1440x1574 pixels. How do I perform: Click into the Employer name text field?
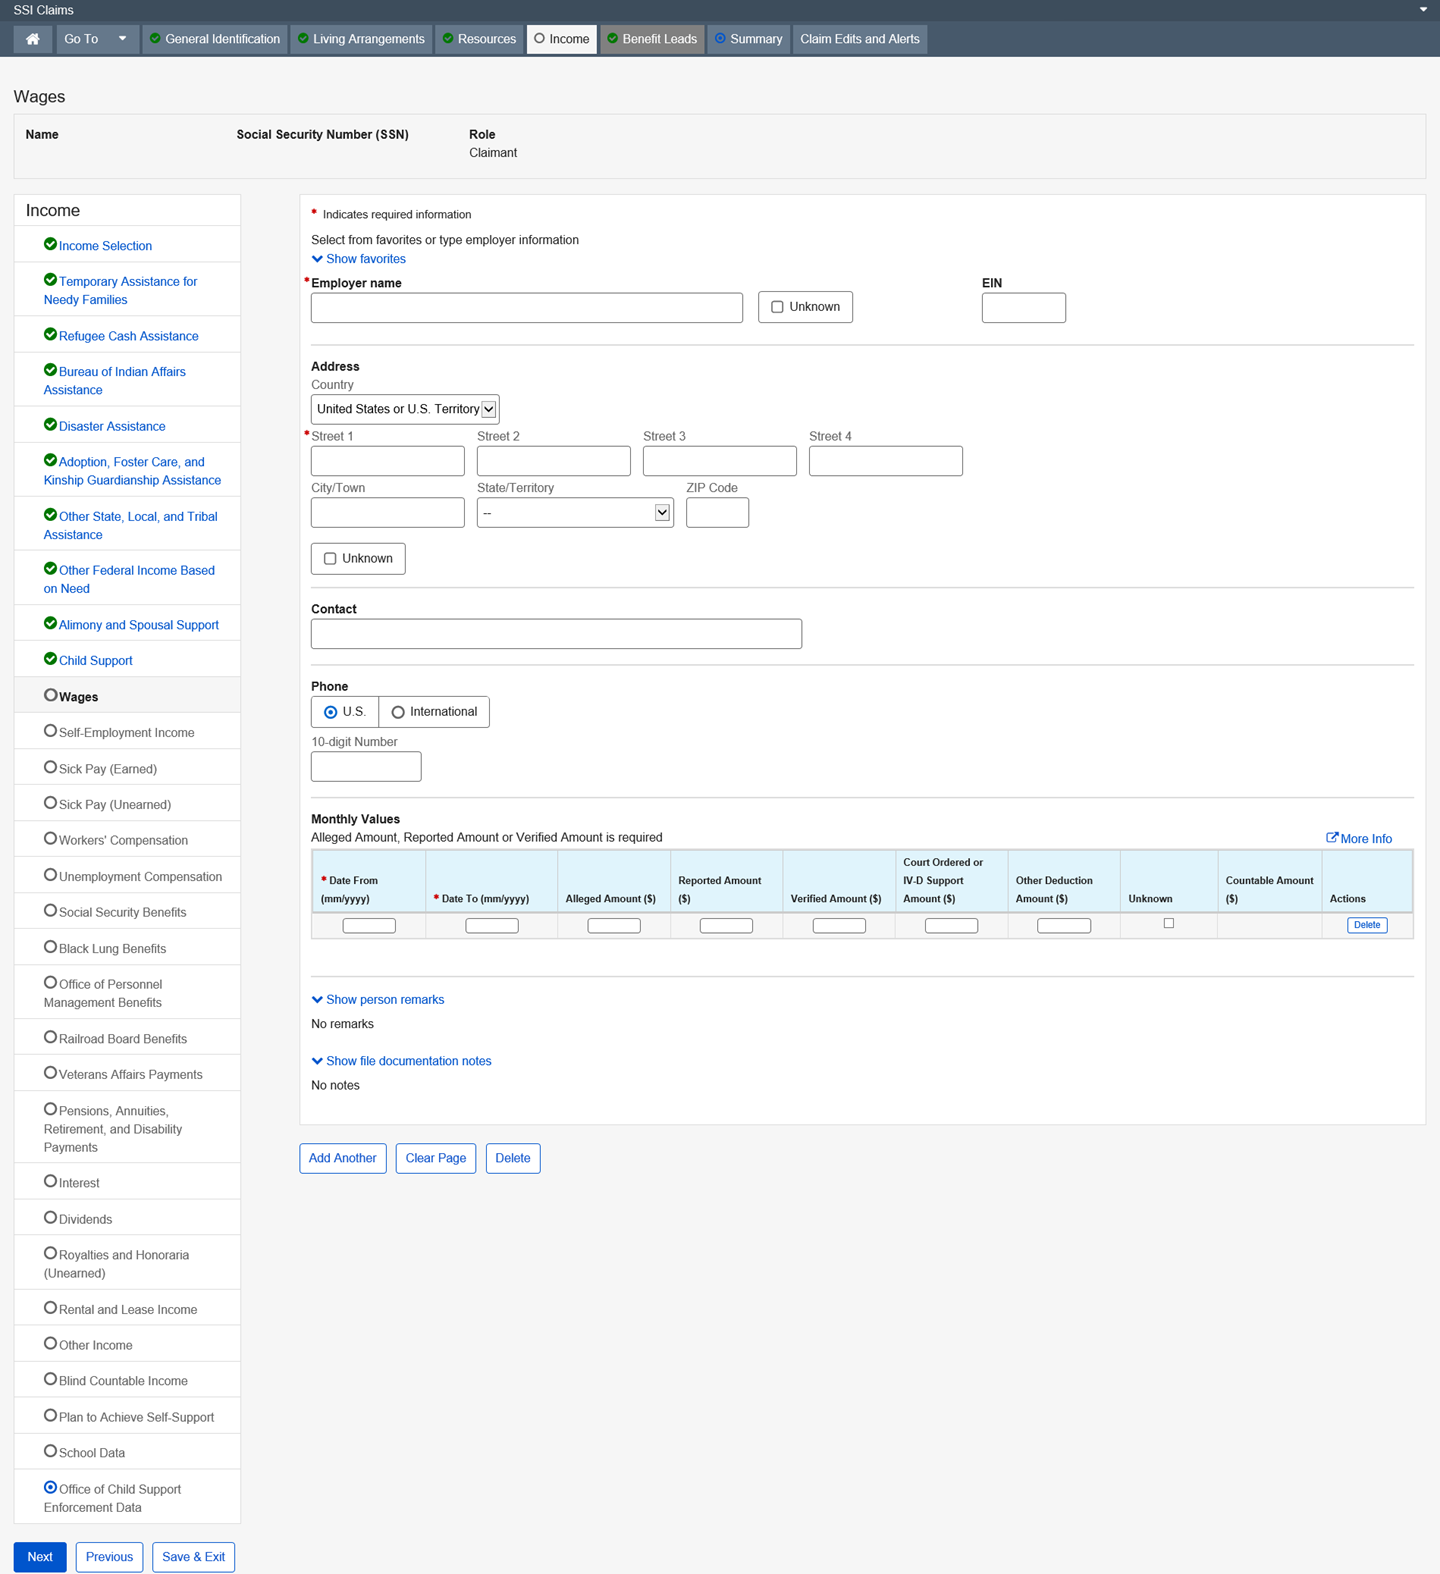click(526, 308)
